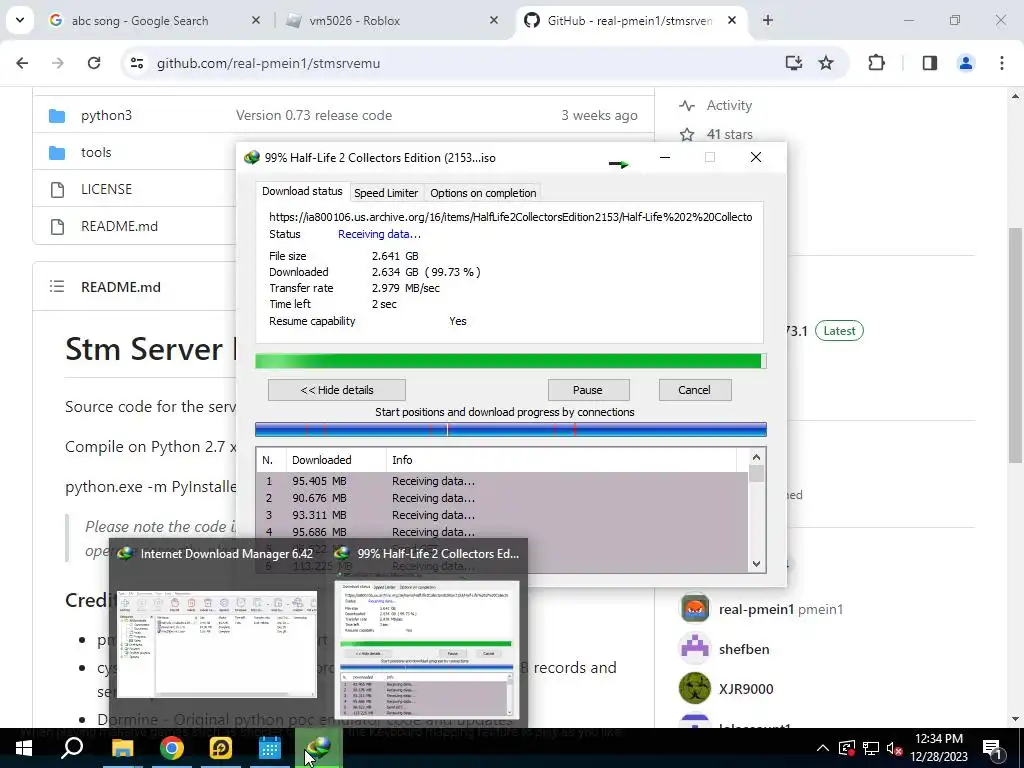Show hidden system tray icons
This screenshot has width=1024, height=768.
(x=822, y=748)
